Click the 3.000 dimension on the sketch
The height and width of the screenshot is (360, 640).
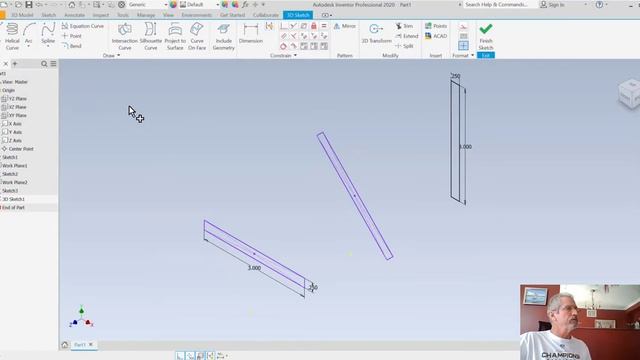pos(254,268)
